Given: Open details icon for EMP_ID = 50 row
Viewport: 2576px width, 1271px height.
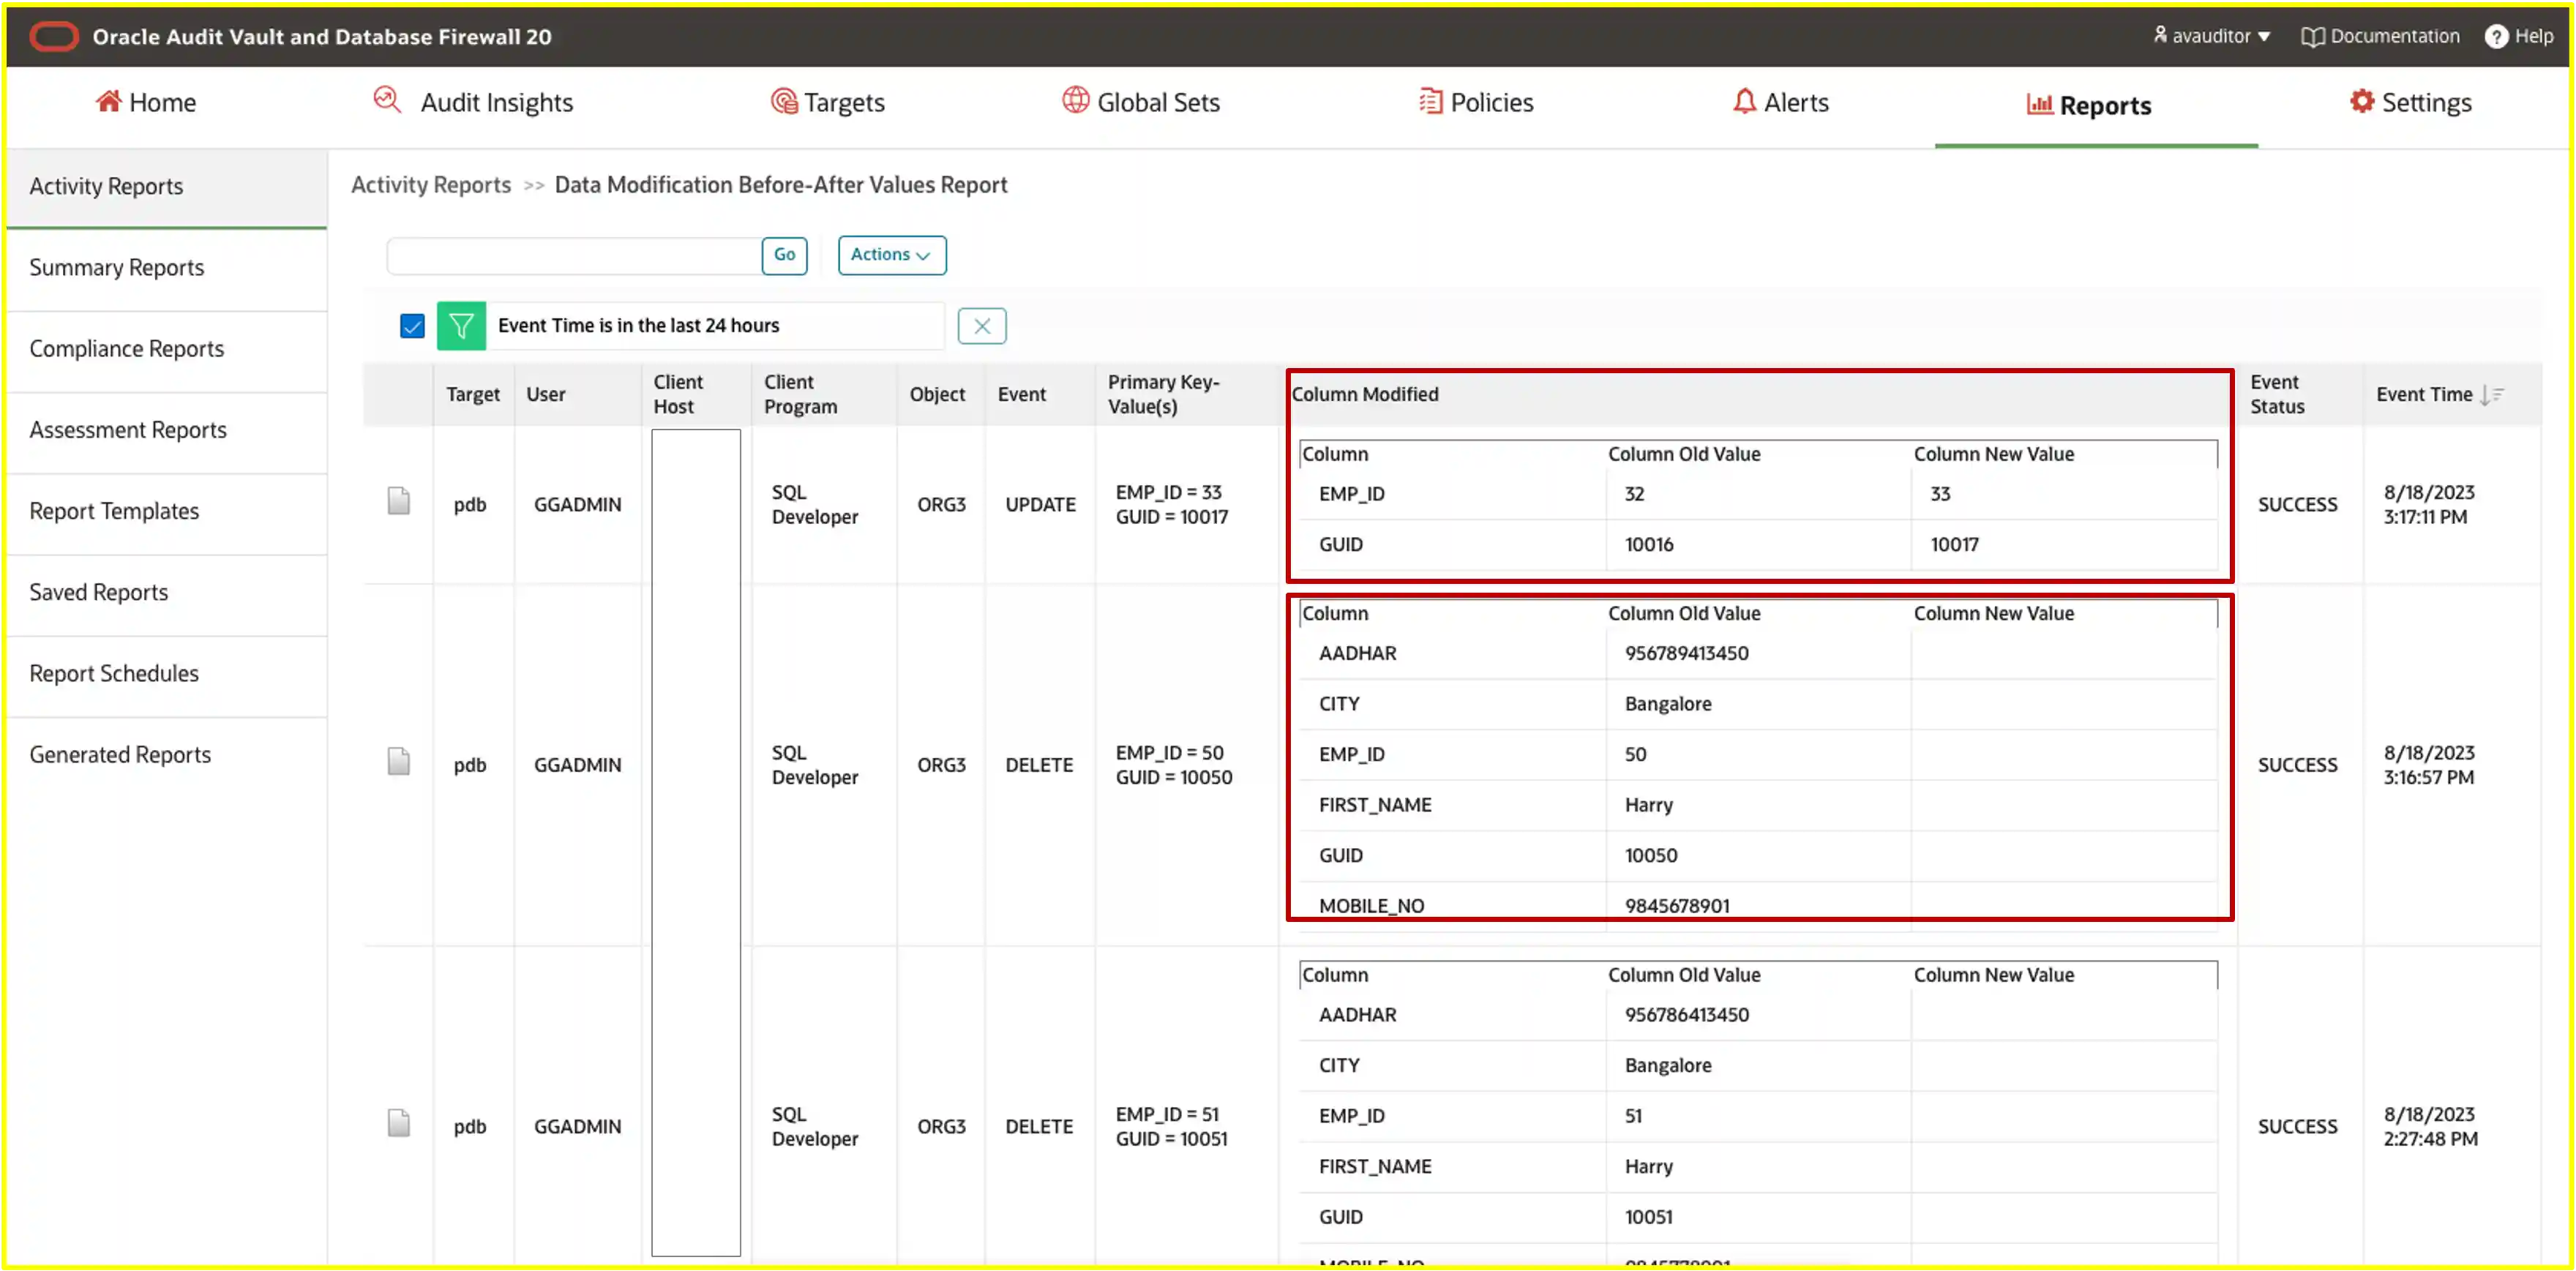Looking at the screenshot, I should (399, 762).
